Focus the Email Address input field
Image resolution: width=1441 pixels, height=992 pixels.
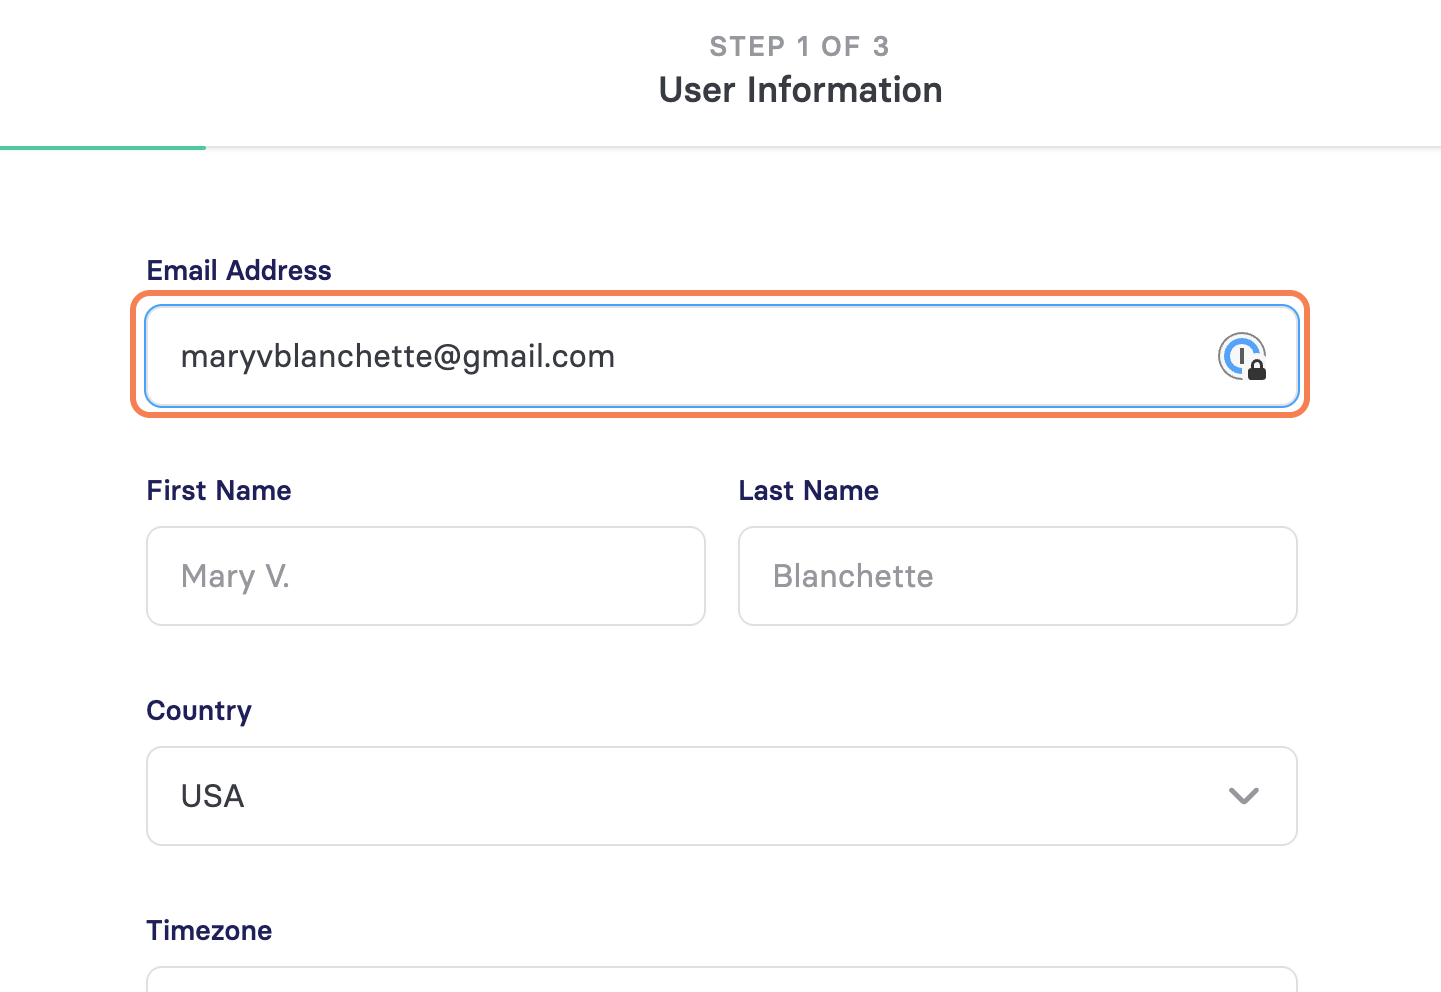pyautogui.click(x=722, y=356)
